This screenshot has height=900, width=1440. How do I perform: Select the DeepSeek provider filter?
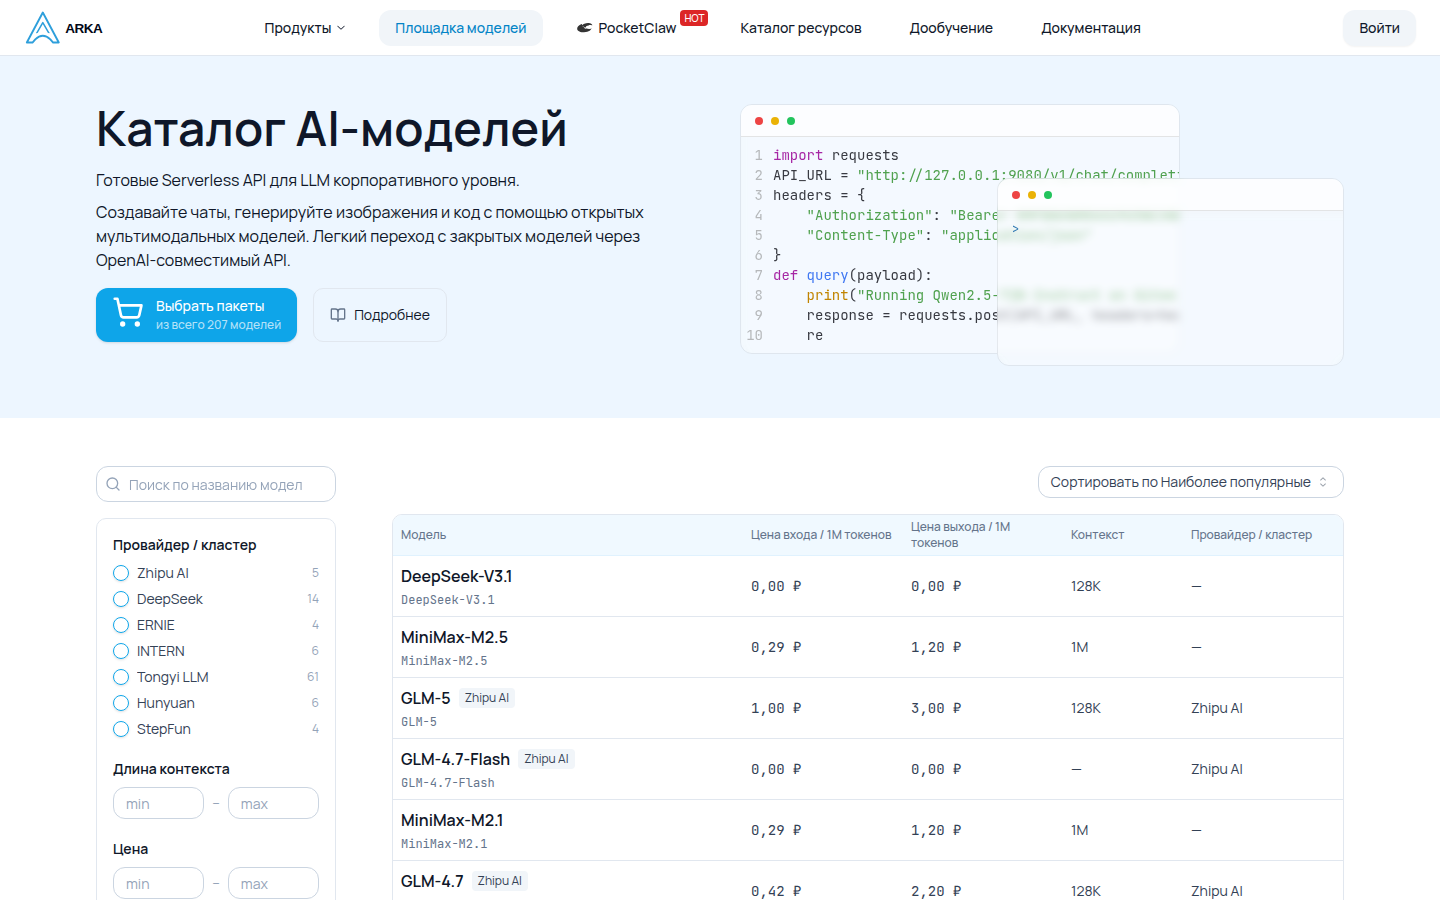[121, 599]
